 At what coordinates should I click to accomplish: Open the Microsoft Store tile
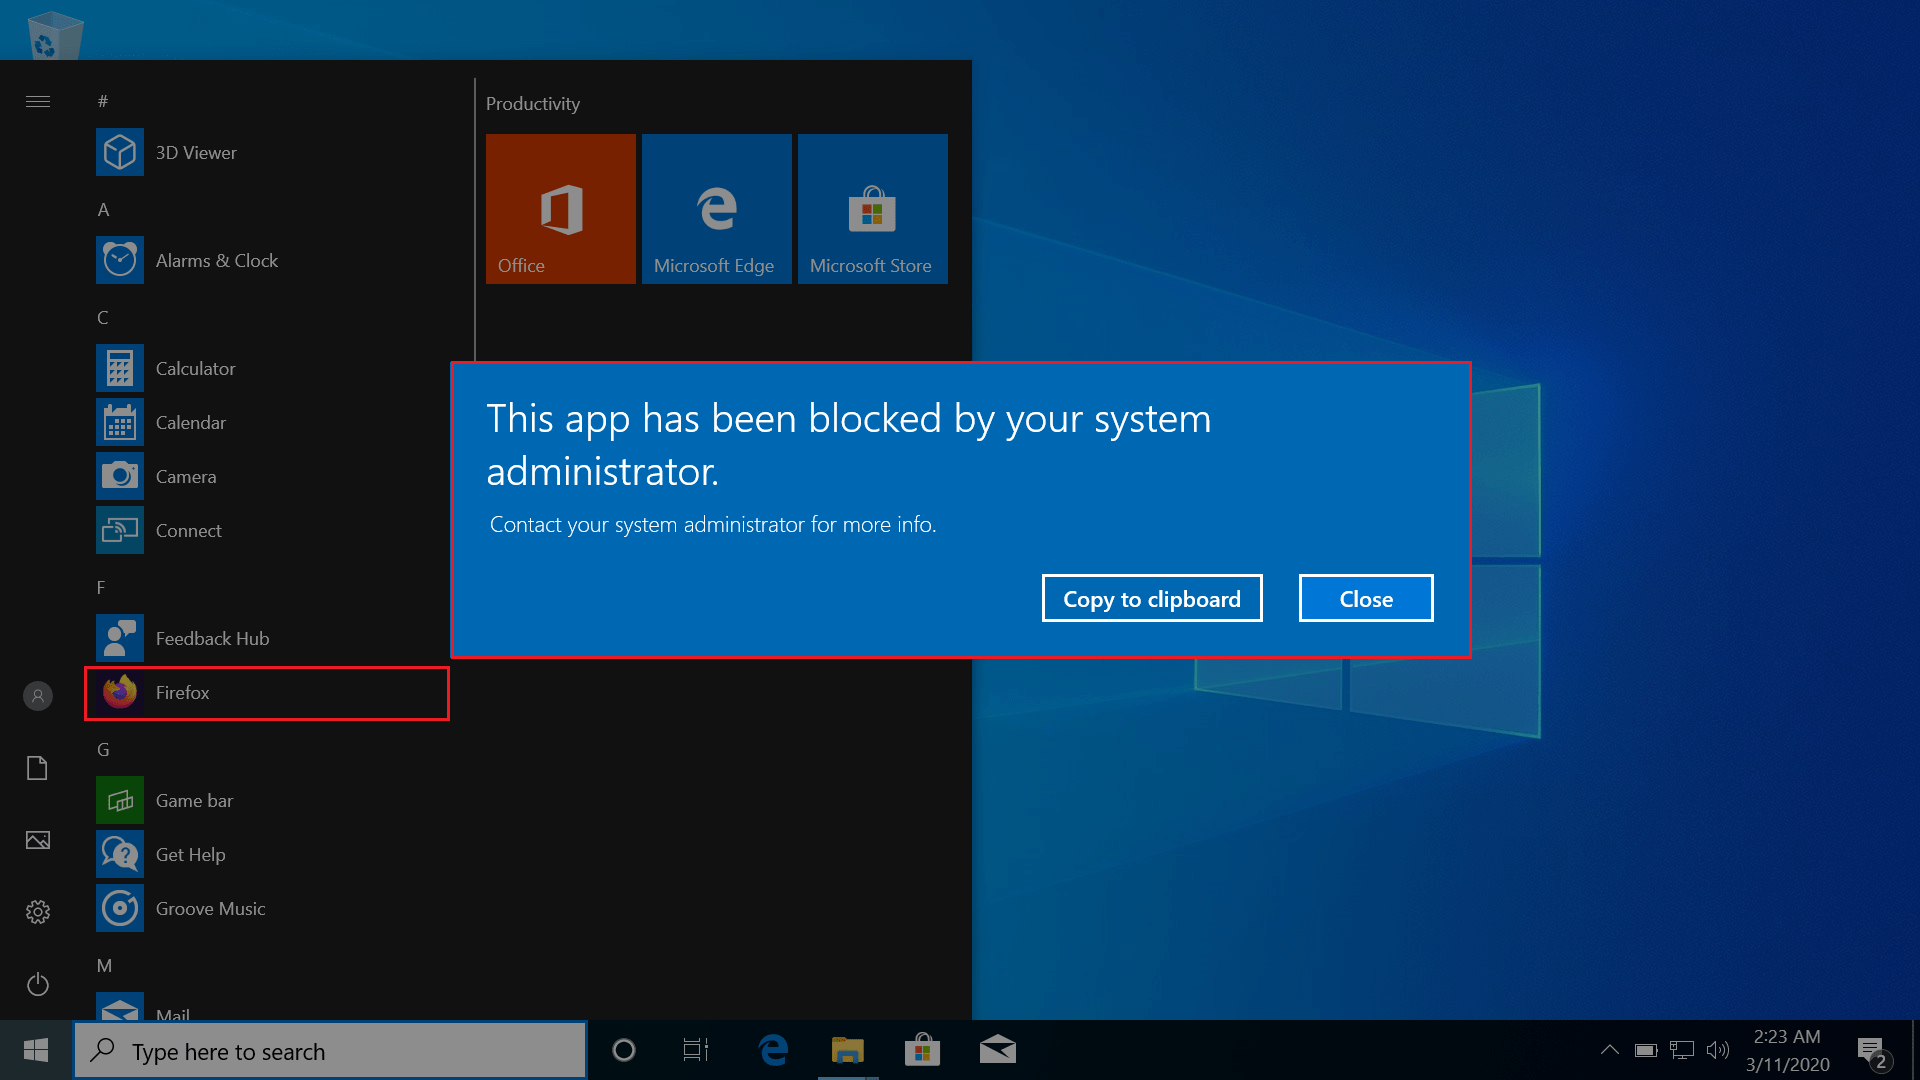[x=873, y=209]
